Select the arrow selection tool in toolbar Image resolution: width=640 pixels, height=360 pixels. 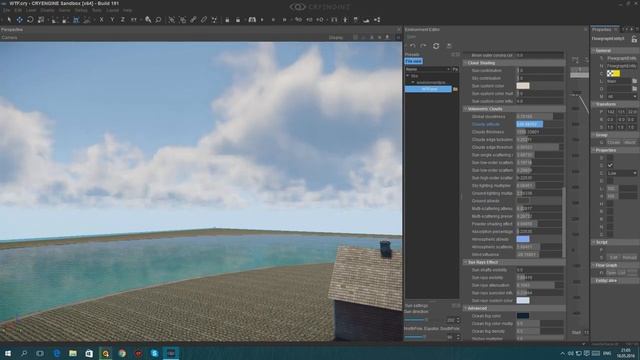coord(9,20)
